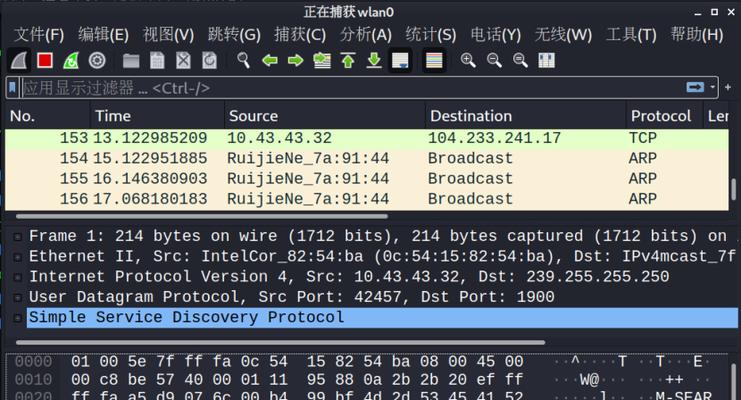This screenshot has height=400, width=741.
Task: Expand the Simple Service Discovery Protocol node
Action: coord(17,318)
